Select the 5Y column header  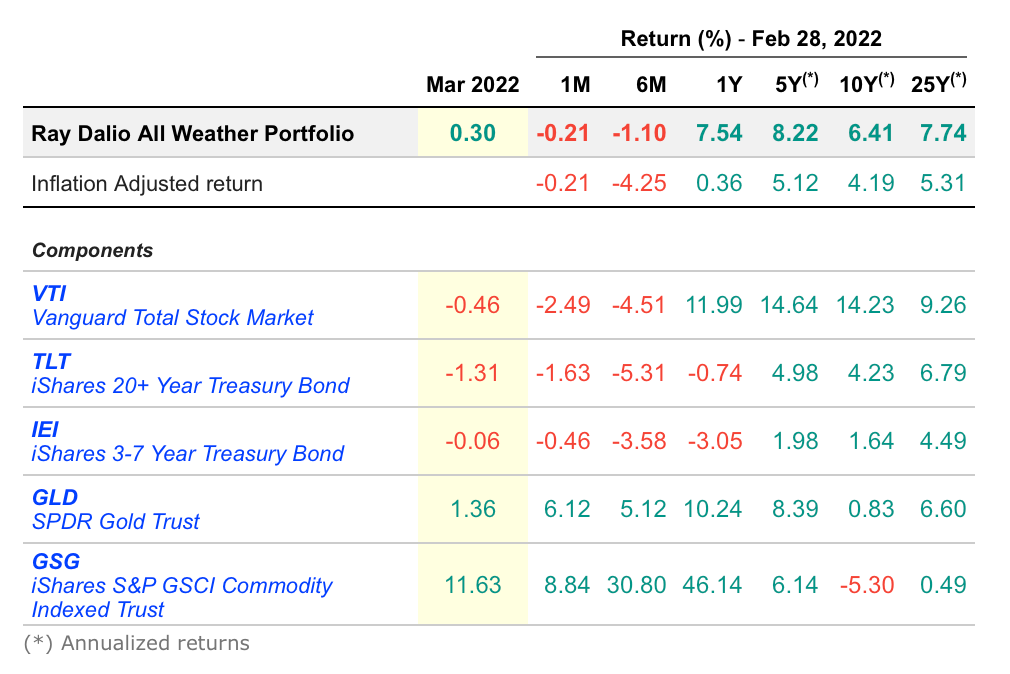click(x=797, y=83)
